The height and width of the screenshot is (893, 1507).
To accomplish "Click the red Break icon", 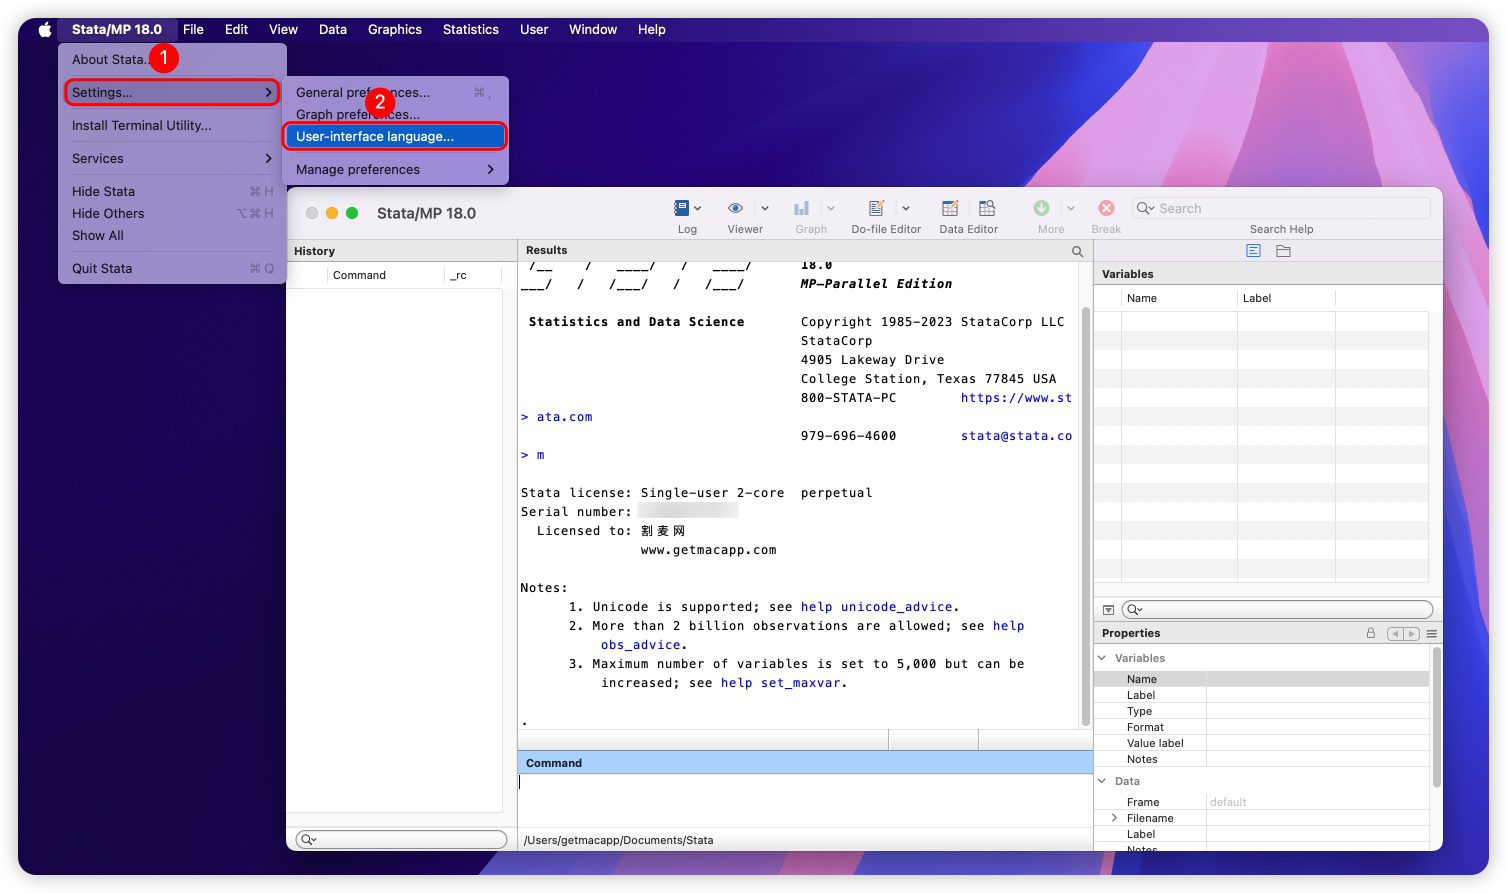I will 1106,208.
